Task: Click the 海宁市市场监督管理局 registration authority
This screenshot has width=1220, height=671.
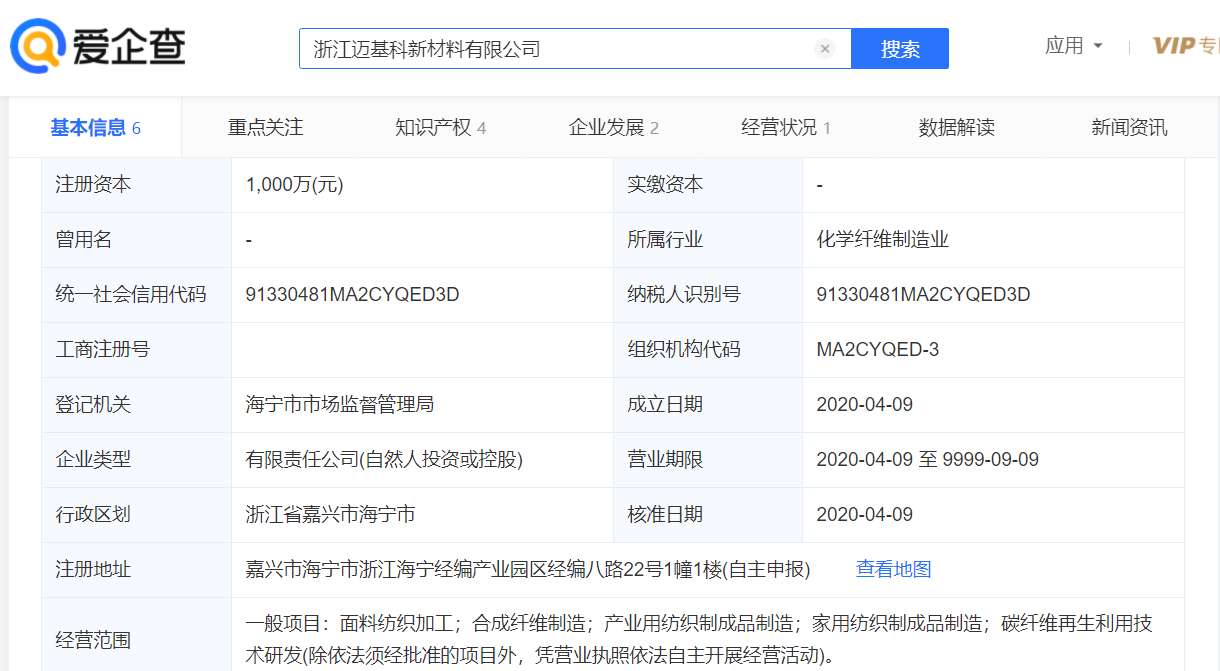Action: click(x=339, y=405)
